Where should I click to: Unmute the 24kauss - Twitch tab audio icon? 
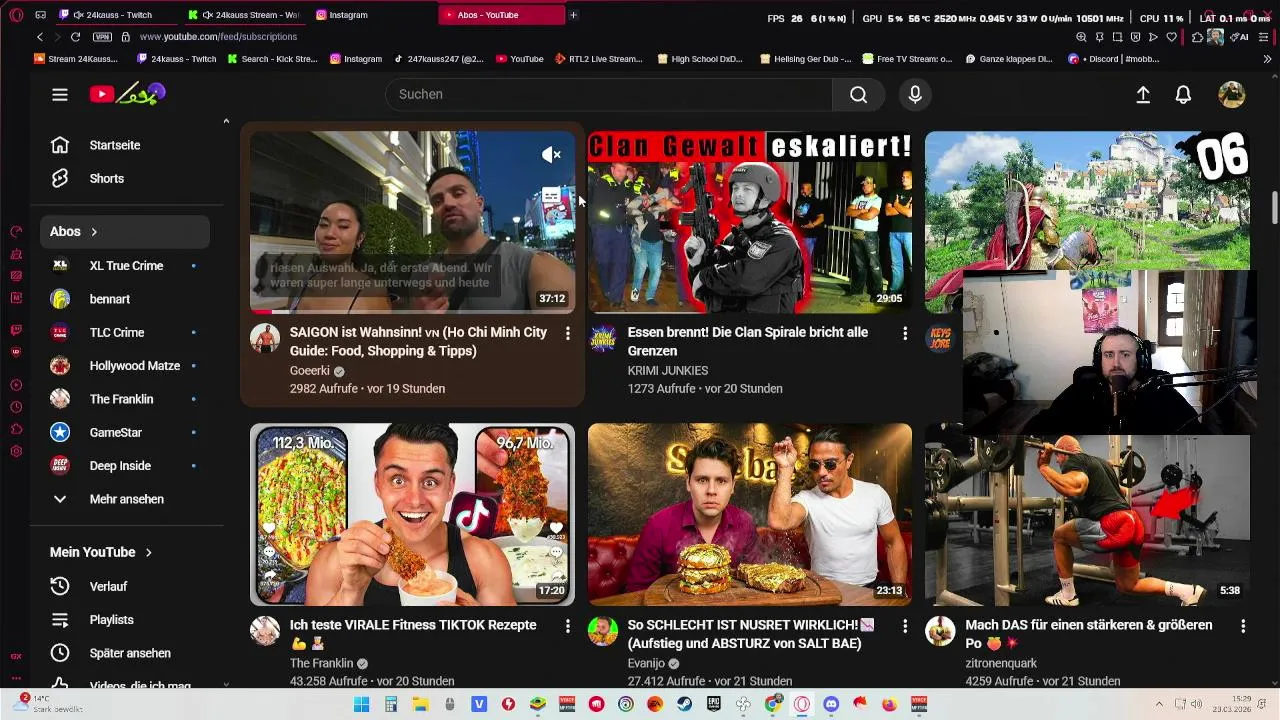coord(78,15)
